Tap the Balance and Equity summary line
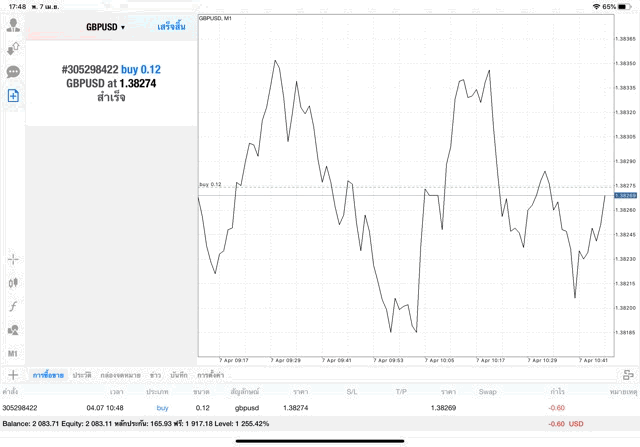 click(x=136, y=424)
